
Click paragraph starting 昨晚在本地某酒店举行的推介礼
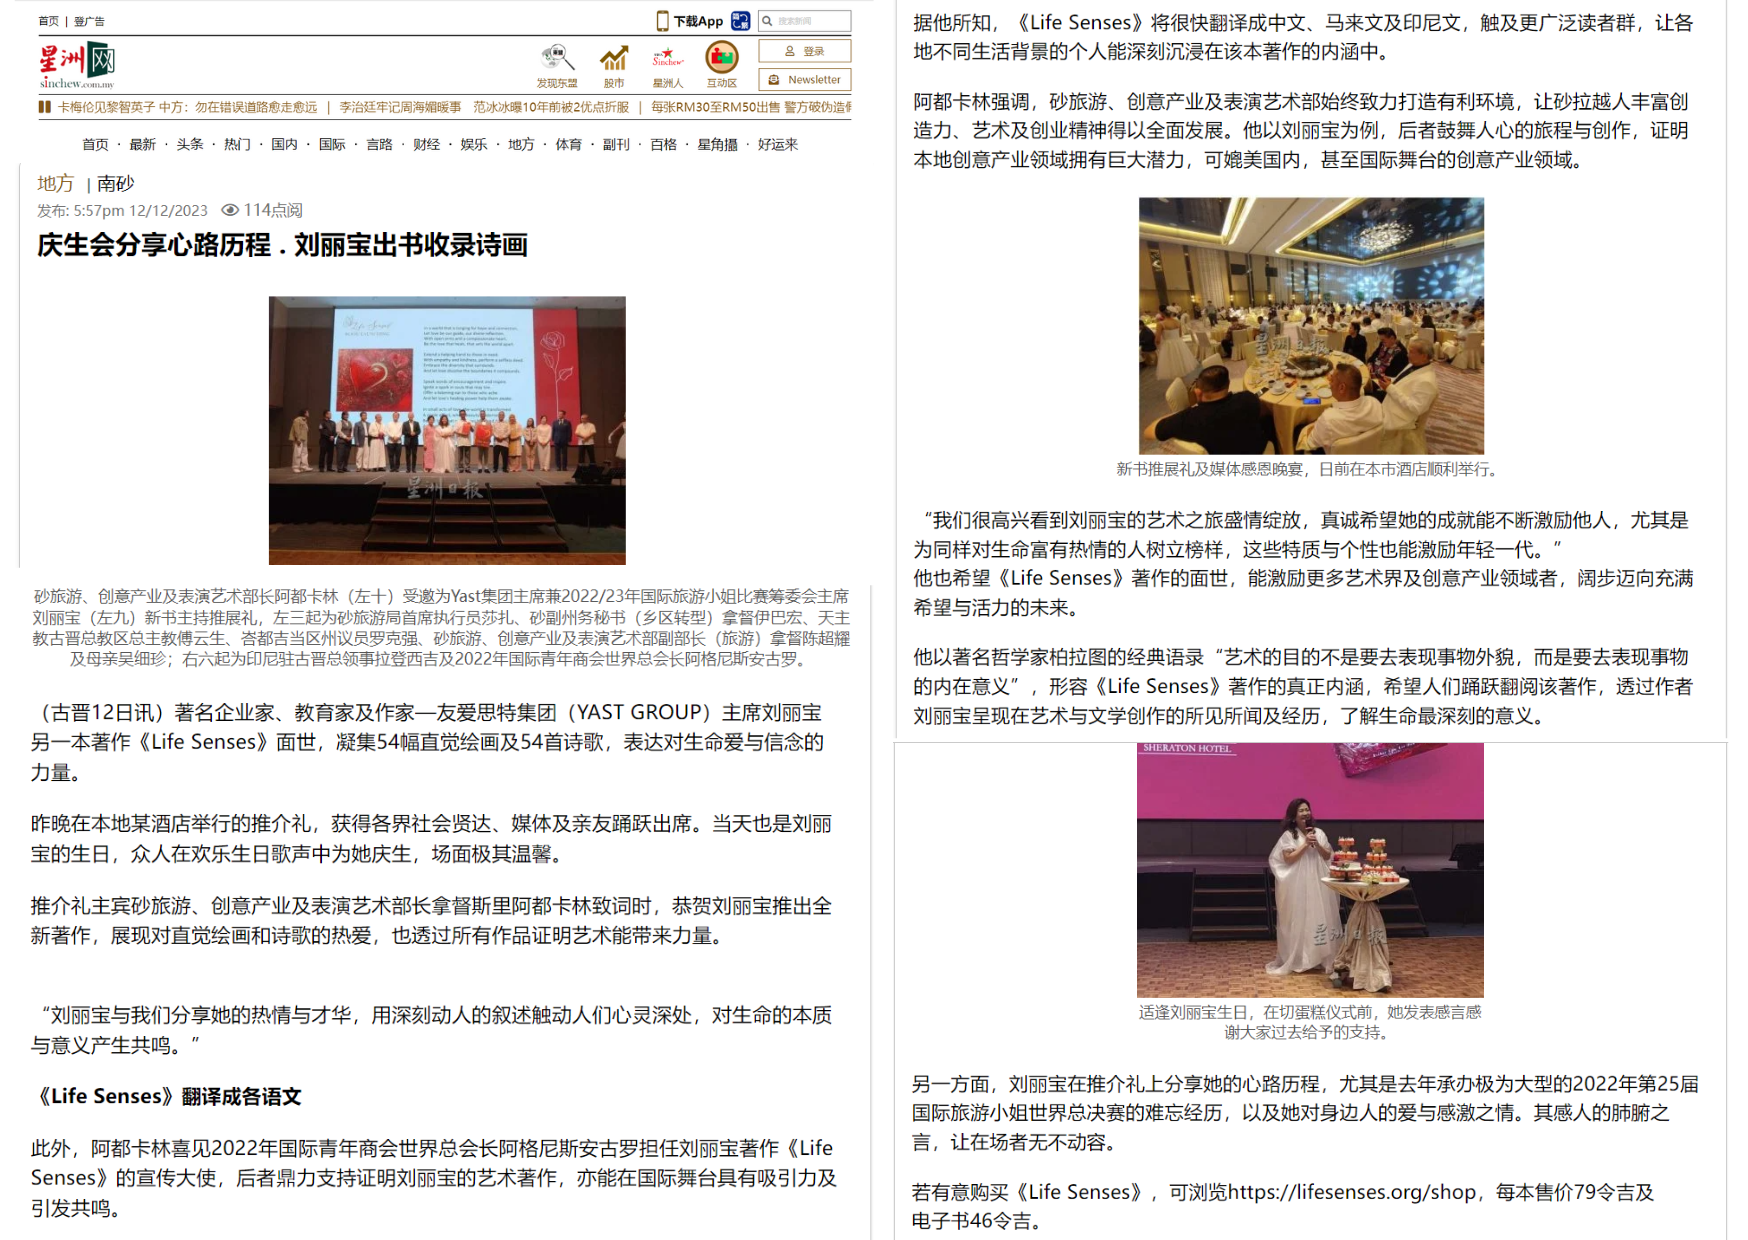pyautogui.click(x=431, y=838)
